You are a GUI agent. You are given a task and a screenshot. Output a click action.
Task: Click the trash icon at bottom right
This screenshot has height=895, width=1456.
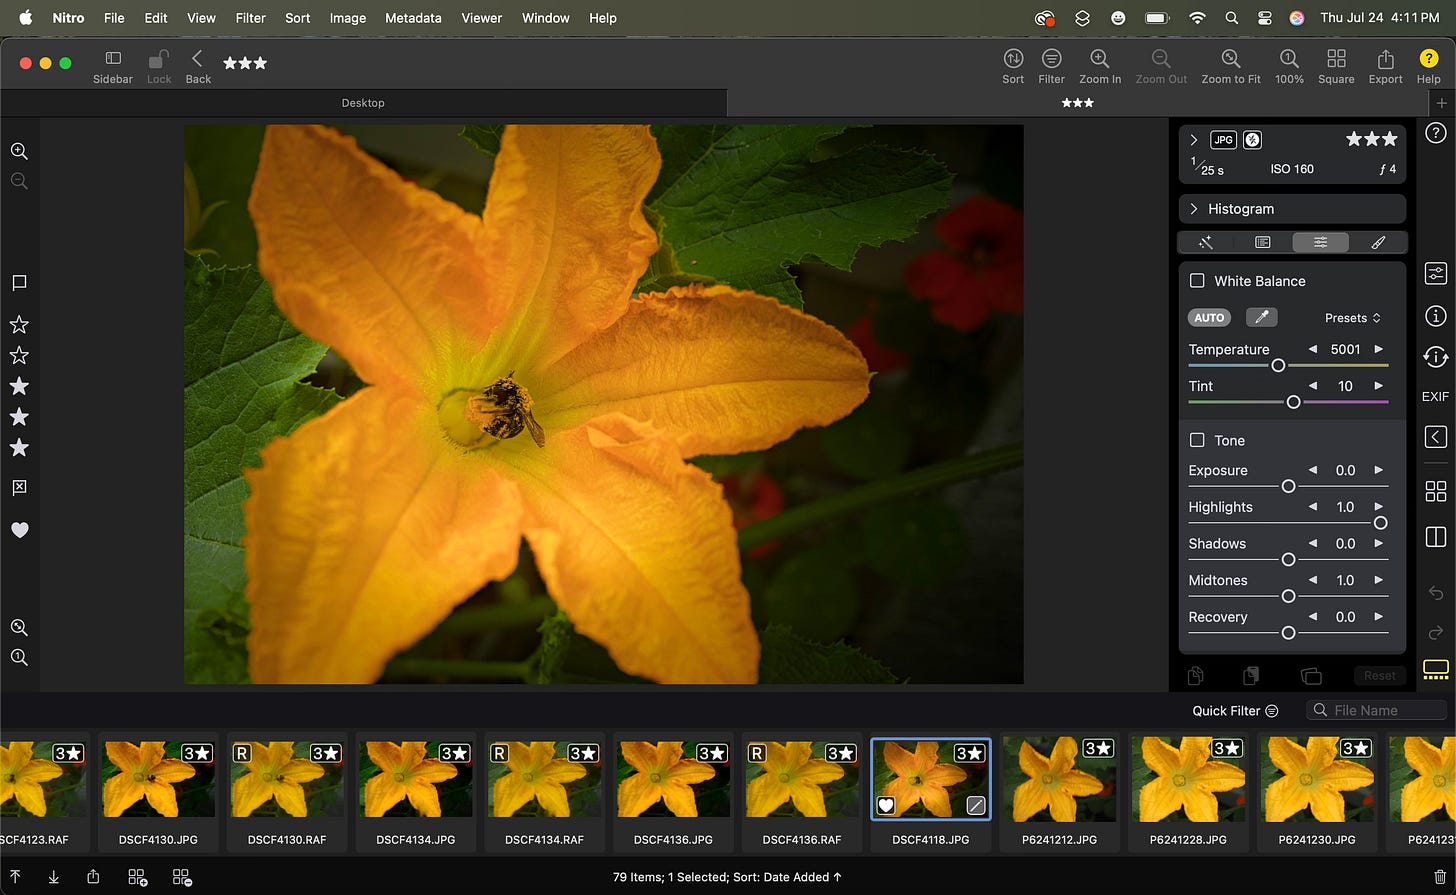point(1439,877)
